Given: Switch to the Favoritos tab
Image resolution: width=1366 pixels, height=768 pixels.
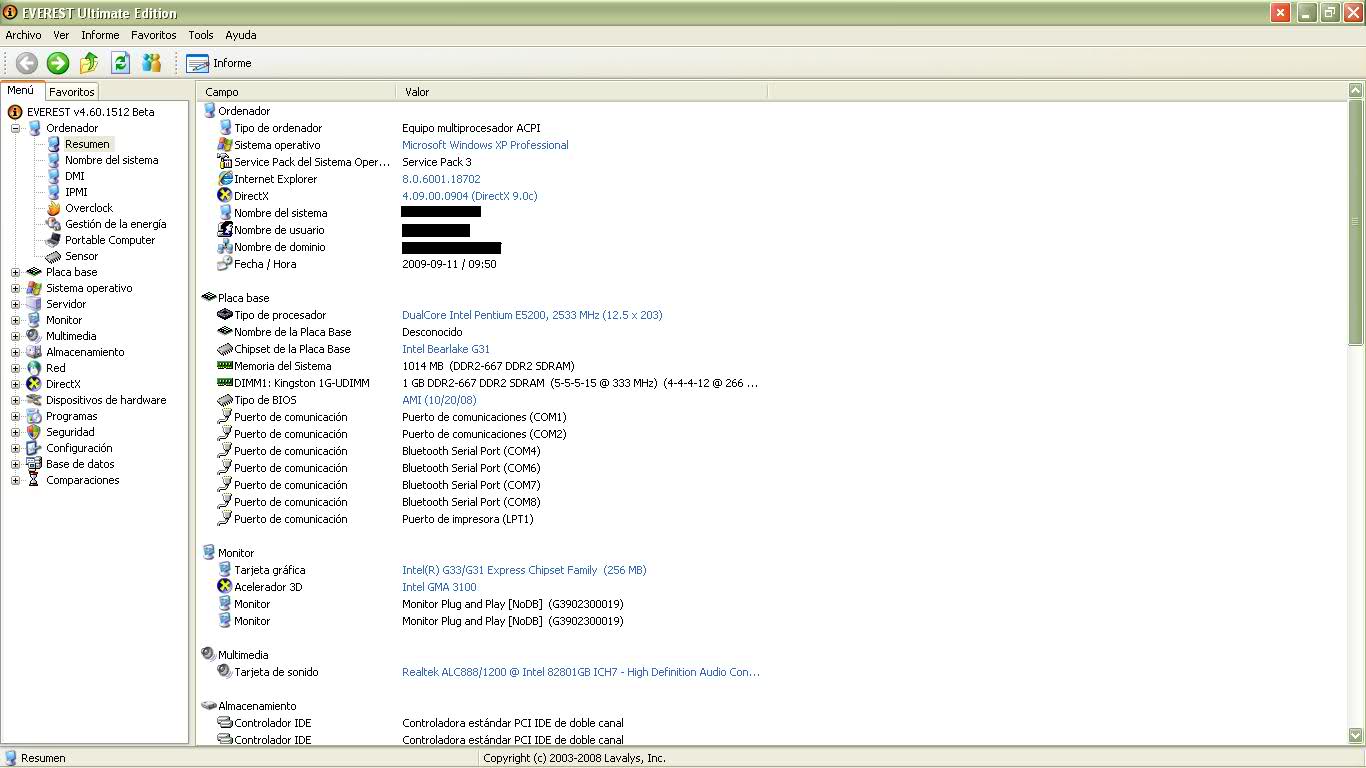Looking at the screenshot, I should pos(72,92).
